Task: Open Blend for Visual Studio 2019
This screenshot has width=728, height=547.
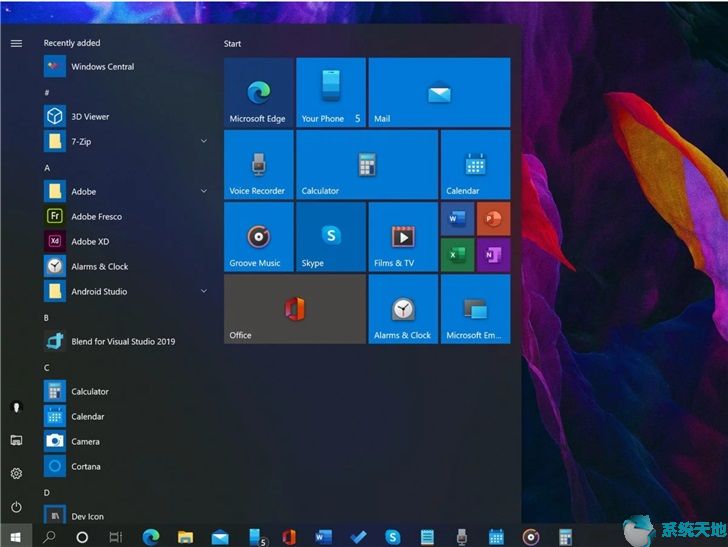Action: tap(125, 341)
